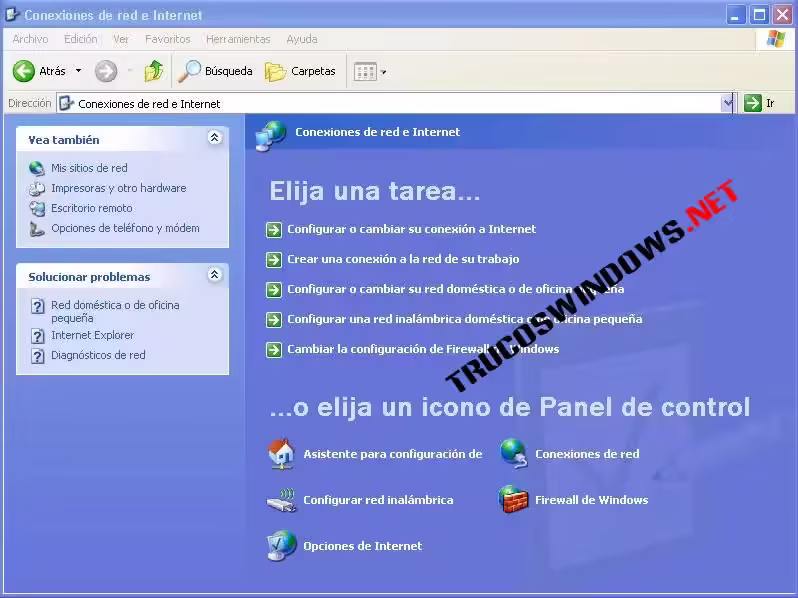This screenshot has width=798, height=598.
Task: Open the Views dropdown arrow
Action: (x=384, y=72)
